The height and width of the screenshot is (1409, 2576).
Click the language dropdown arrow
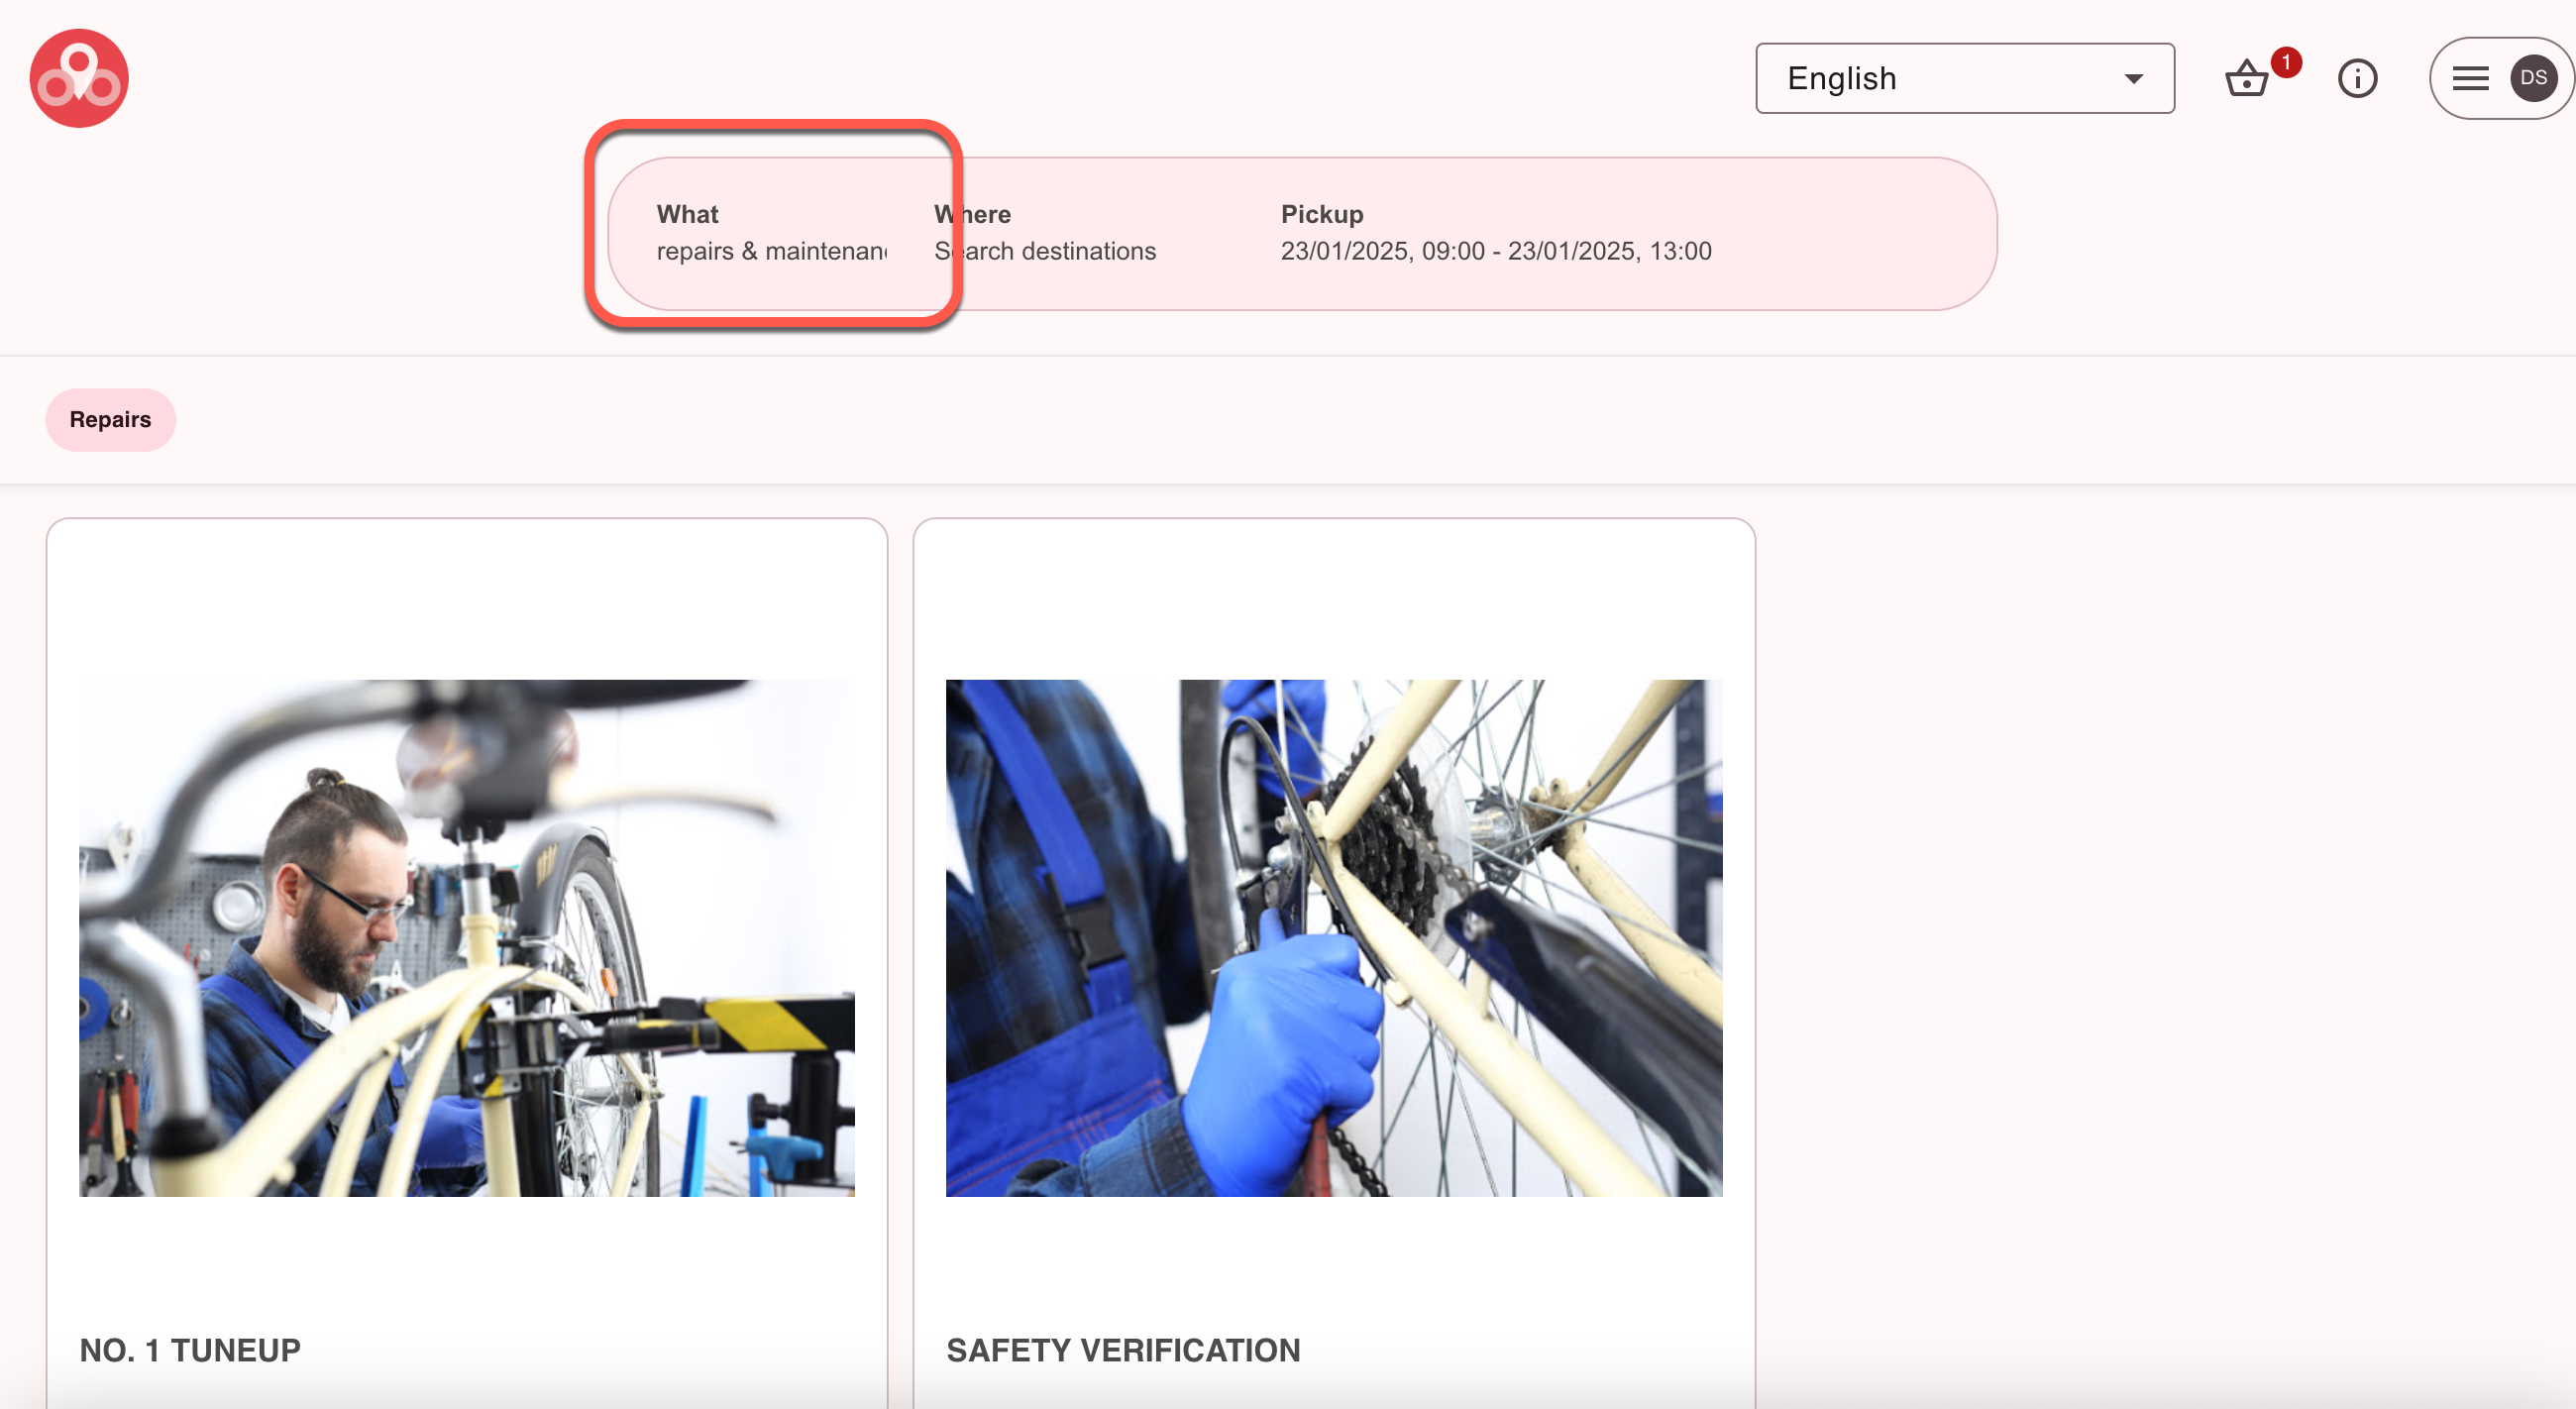click(2134, 78)
